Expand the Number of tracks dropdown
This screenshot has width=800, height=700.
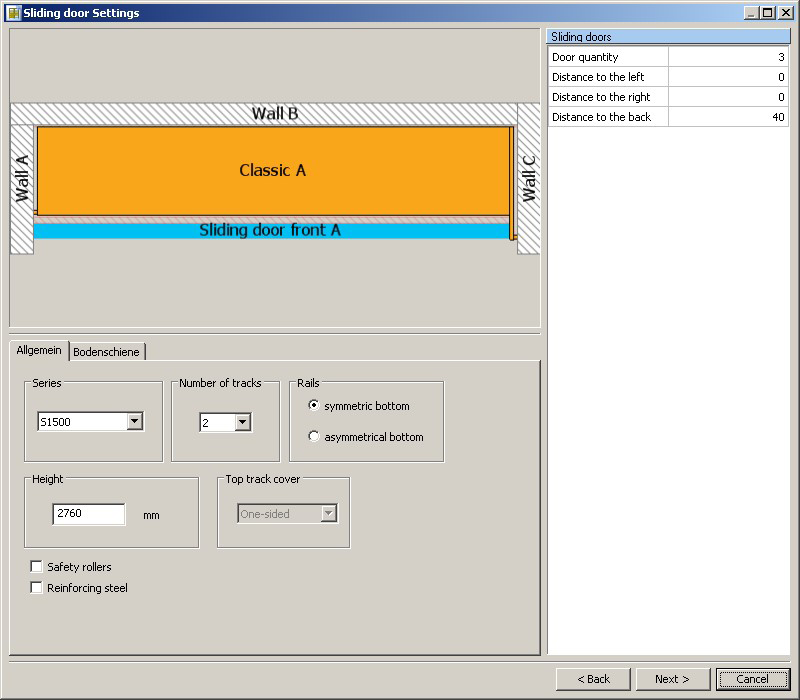pos(242,423)
